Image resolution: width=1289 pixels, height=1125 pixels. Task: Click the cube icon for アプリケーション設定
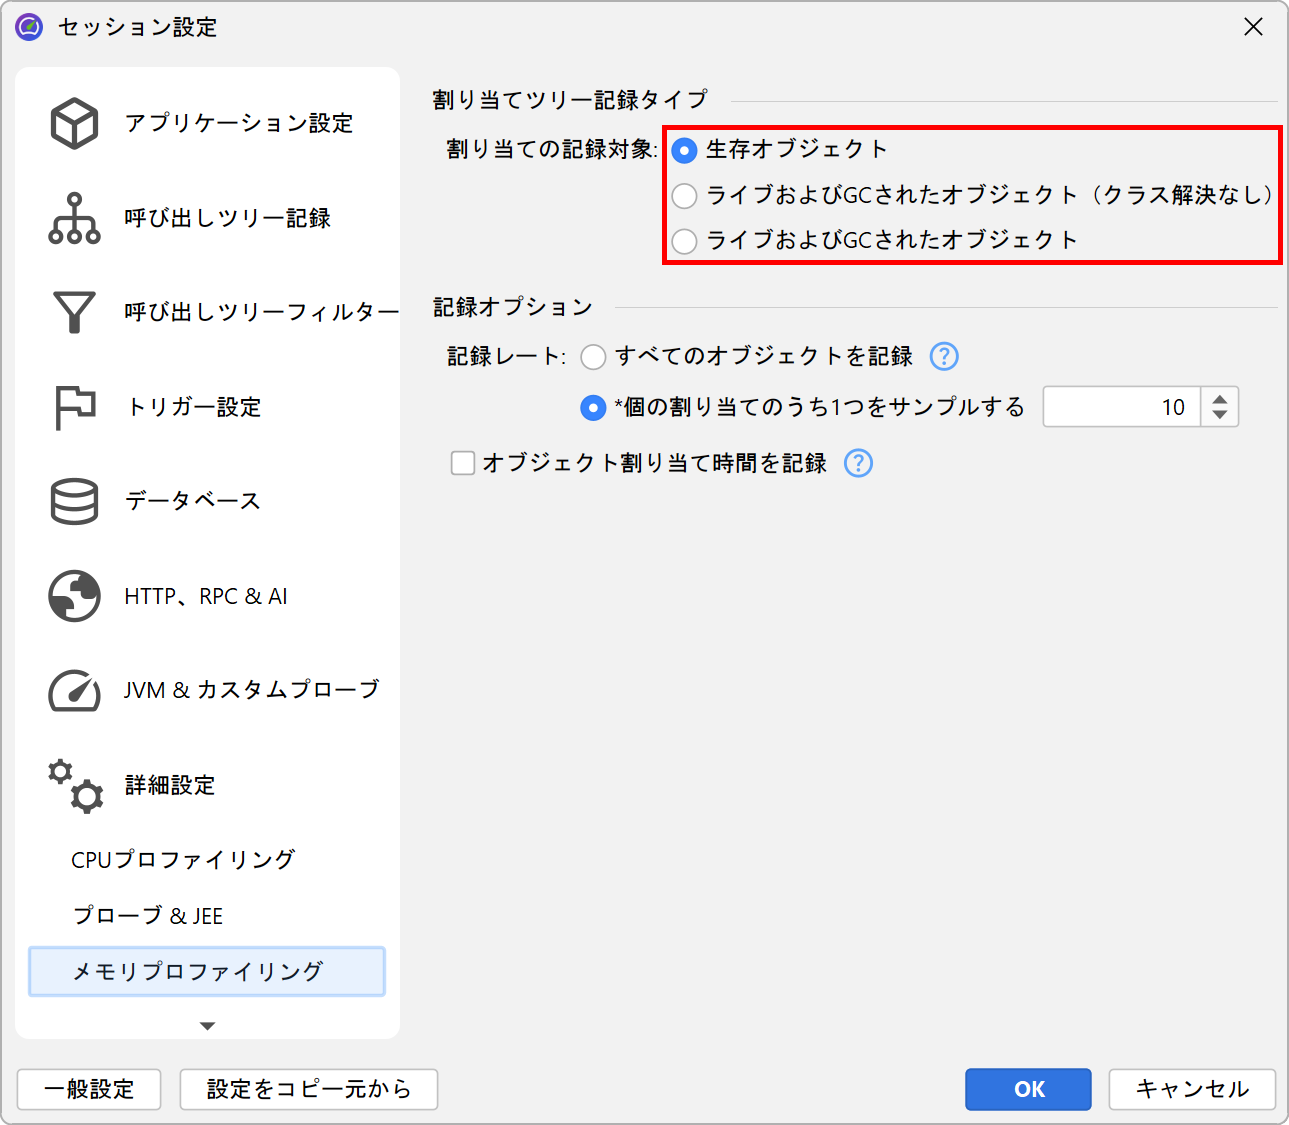pyautogui.click(x=74, y=123)
